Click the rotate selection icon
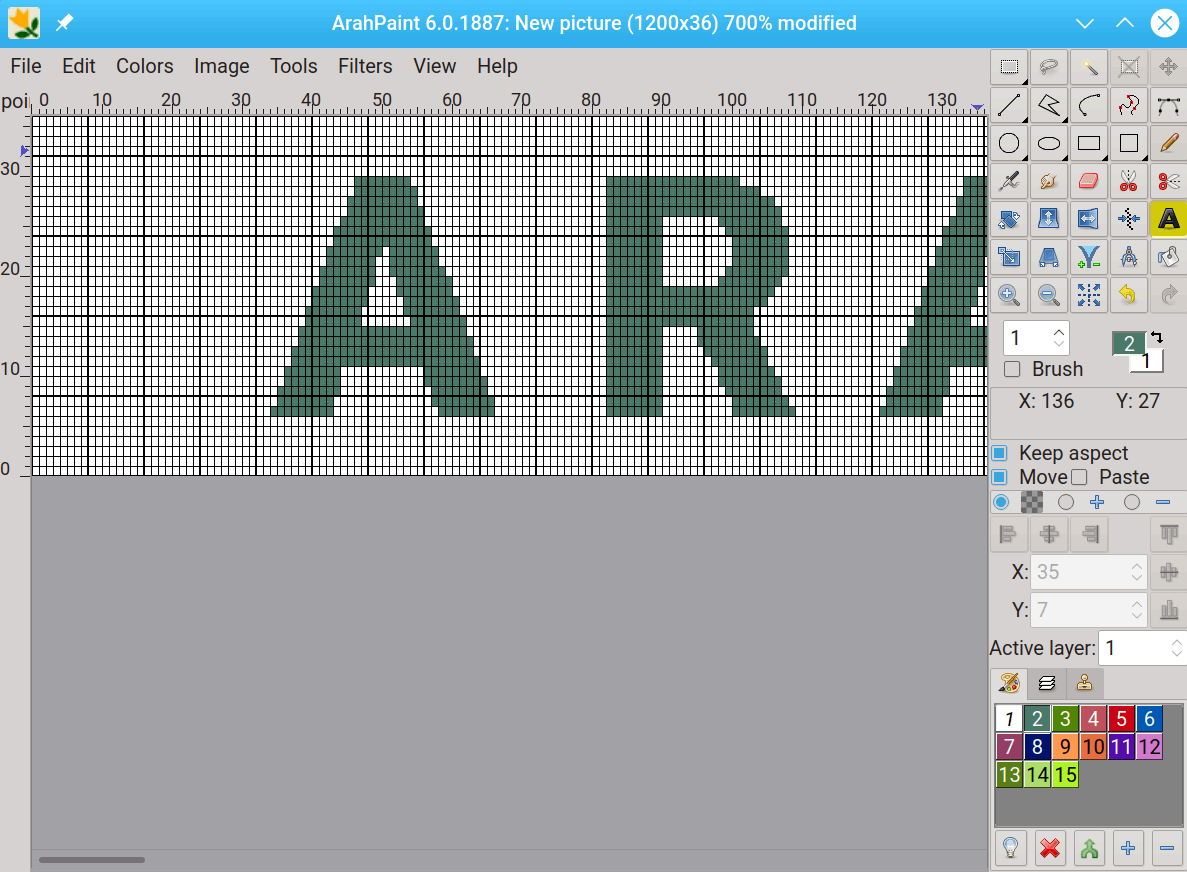Screen dimensions: 1187x872 pyautogui.click(x=1009, y=219)
